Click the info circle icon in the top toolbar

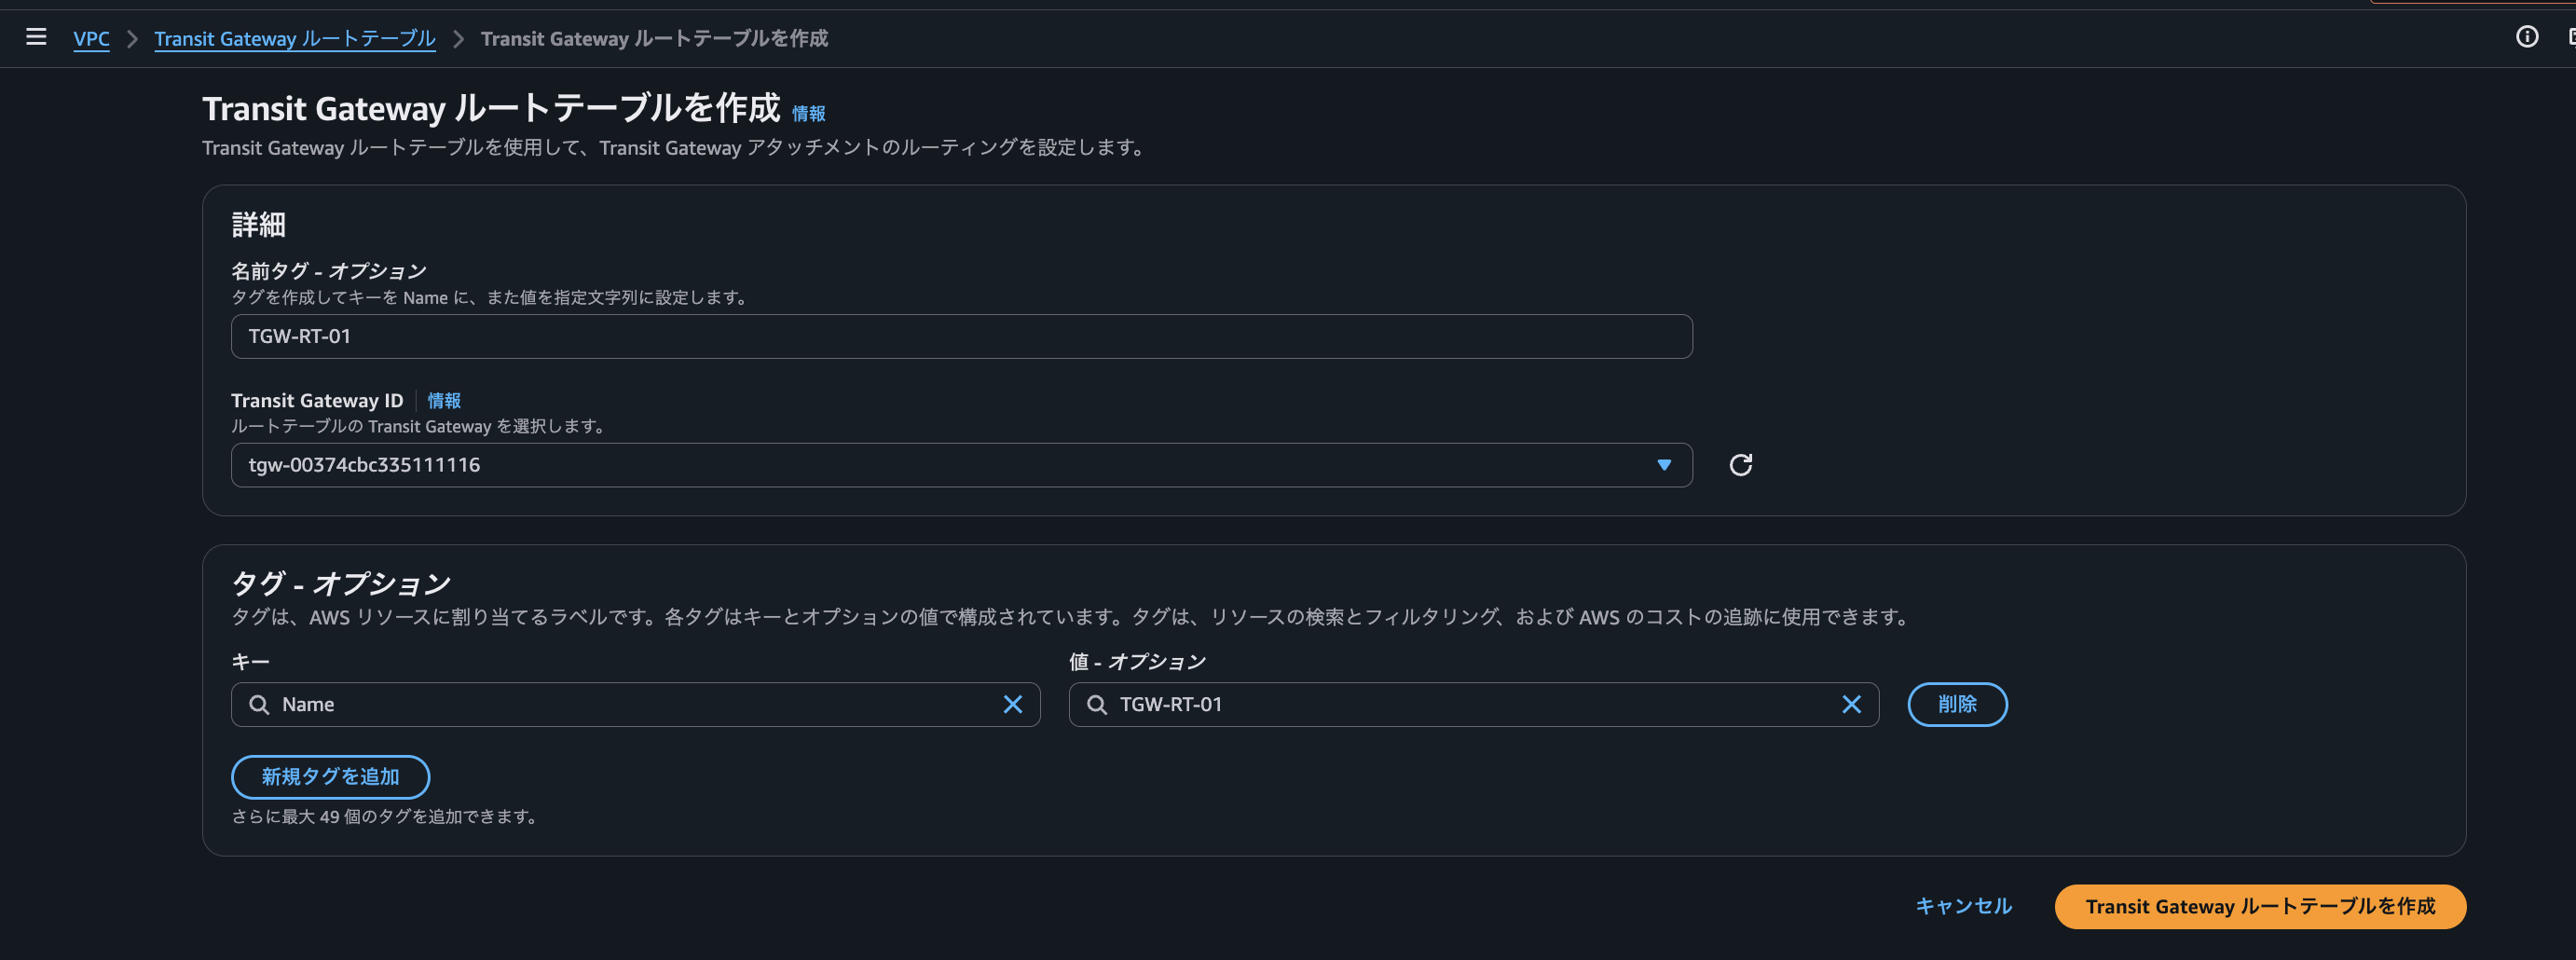coord(2527,37)
